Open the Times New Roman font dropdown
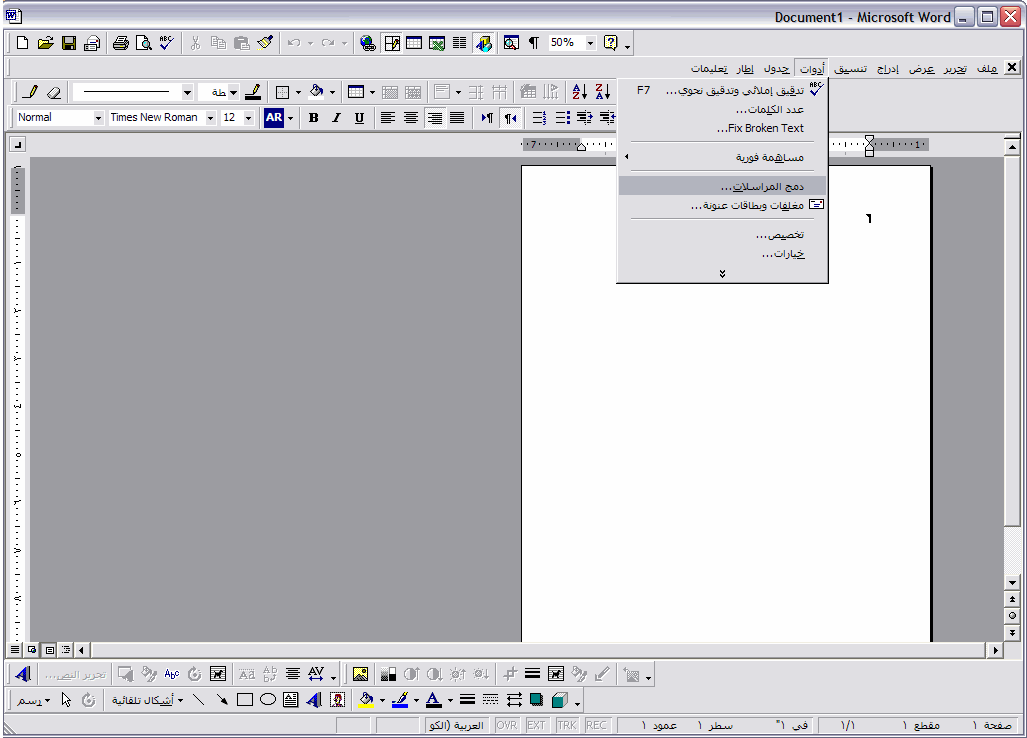The height and width of the screenshot is (738, 1027). pyautogui.click(x=210, y=118)
